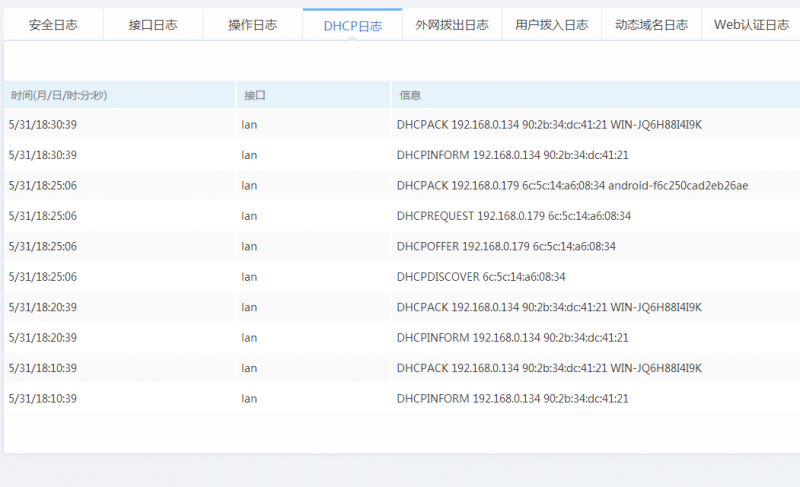Switch to the 接口日志 tab
Image resolution: width=800 pixels, height=487 pixels.
pos(153,24)
